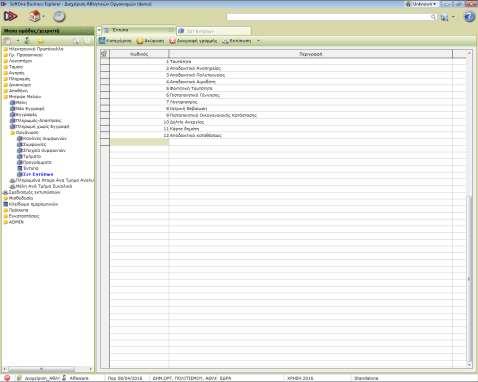Screen dimensions: 478x382
Task: Click the search magnifier icon in top search box
Action: click(433, 17)
